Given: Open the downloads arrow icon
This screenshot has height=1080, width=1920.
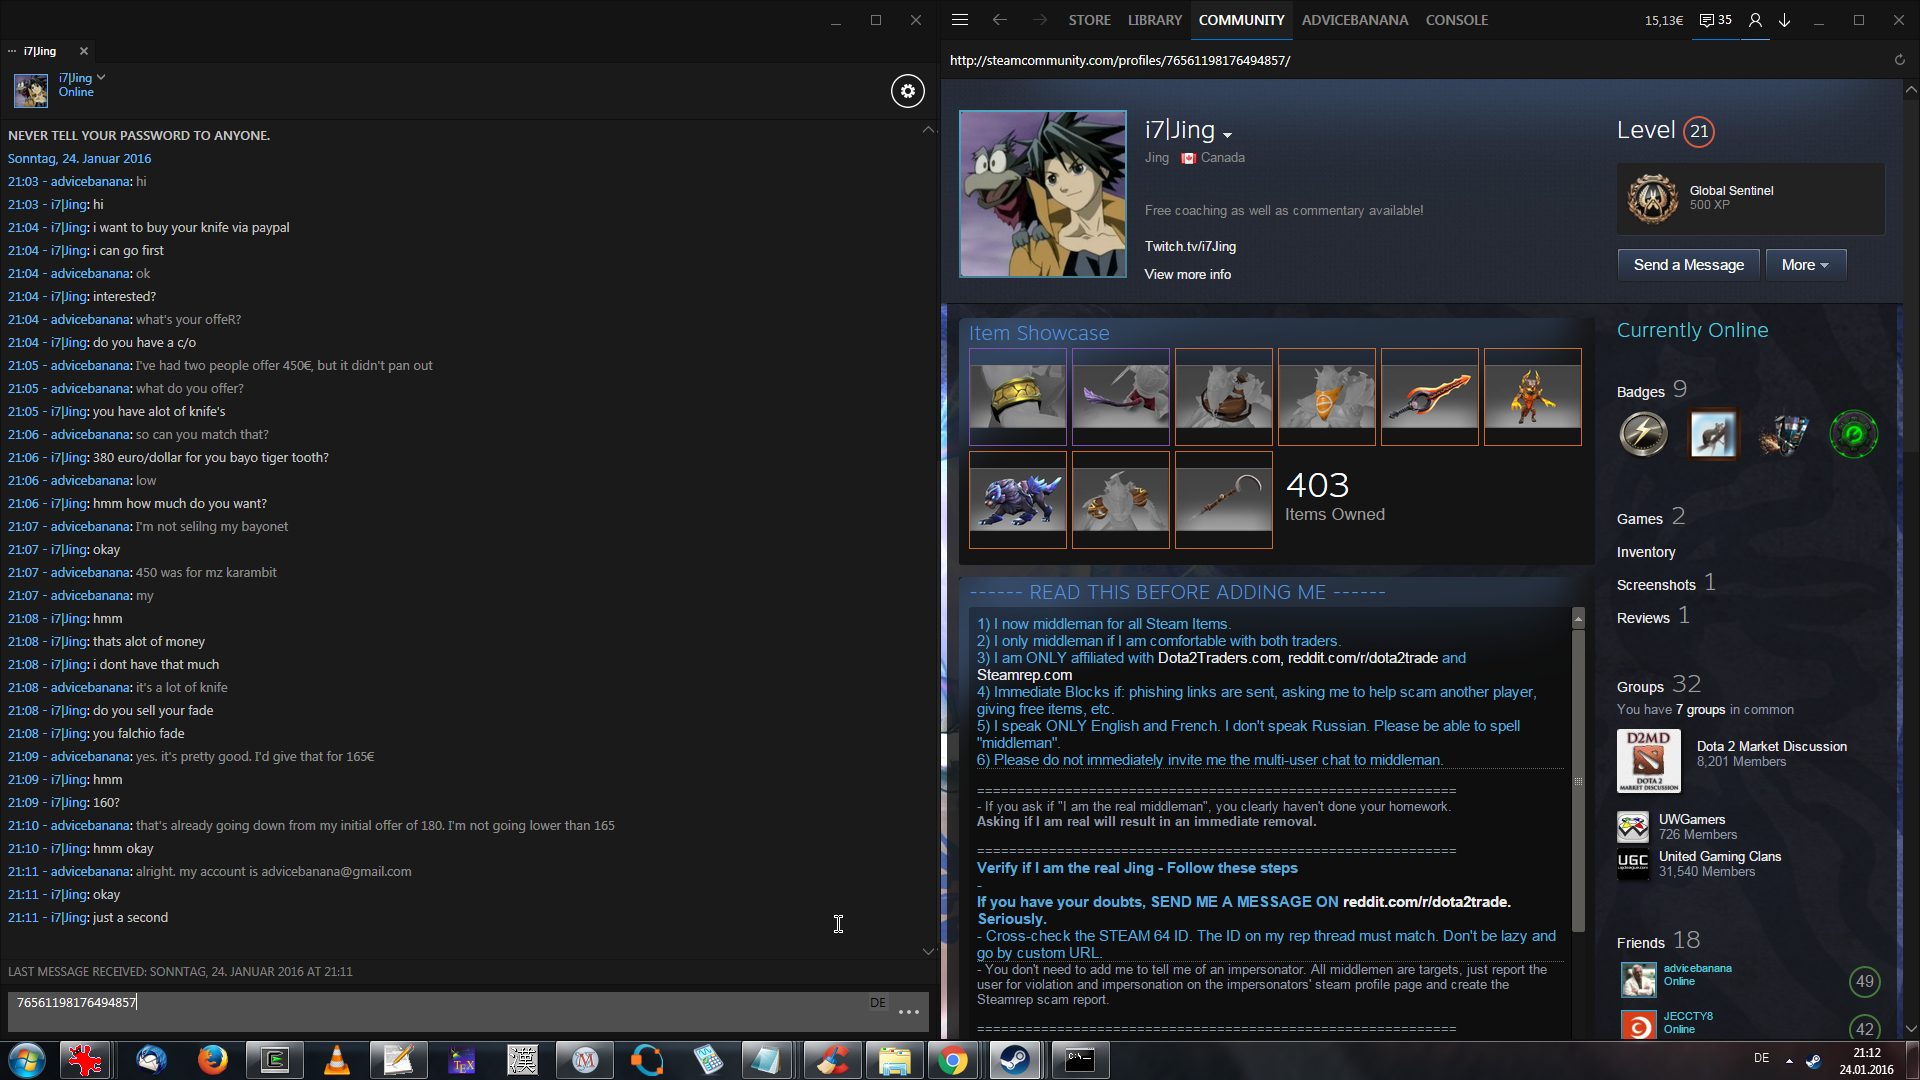Looking at the screenshot, I should point(1784,20).
